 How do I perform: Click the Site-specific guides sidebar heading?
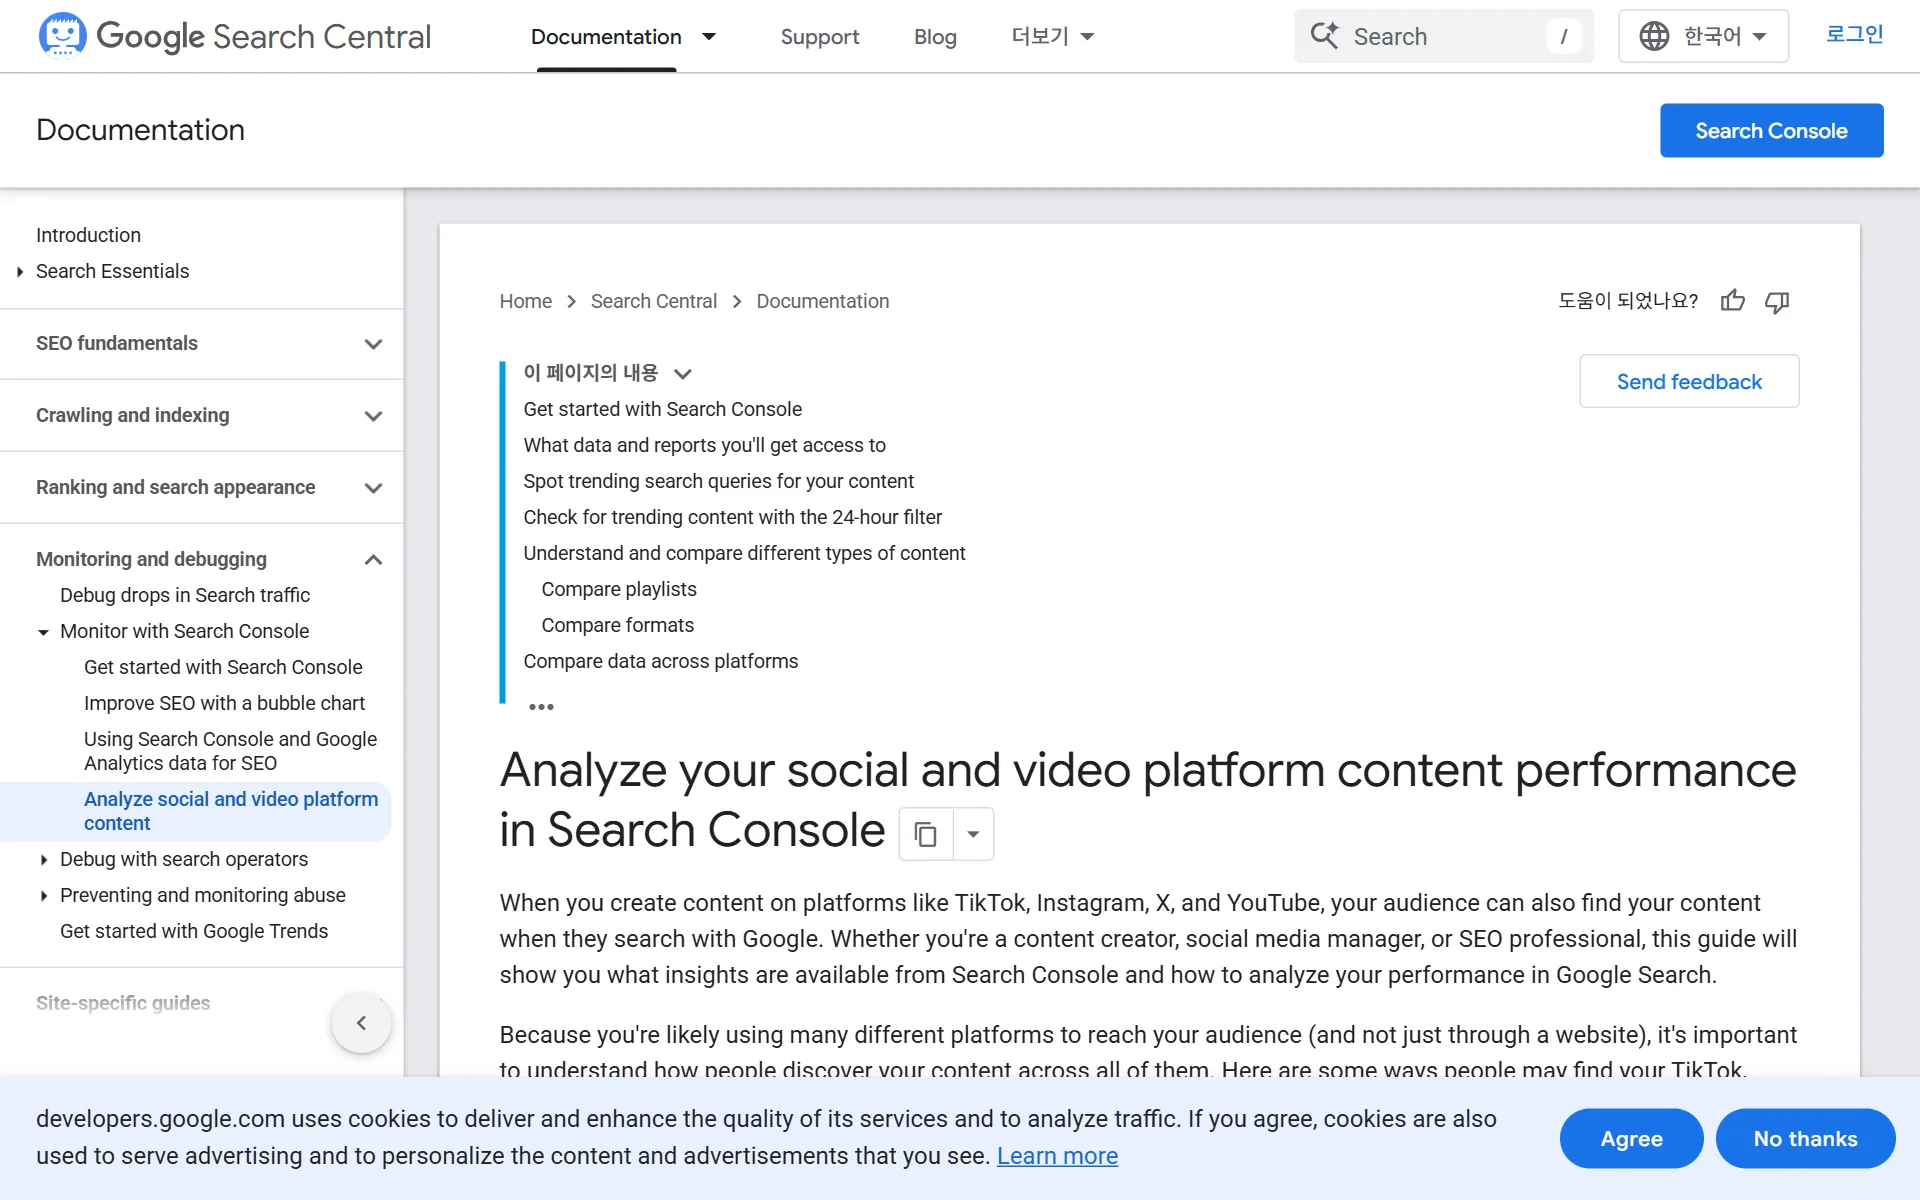(123, 1003)
